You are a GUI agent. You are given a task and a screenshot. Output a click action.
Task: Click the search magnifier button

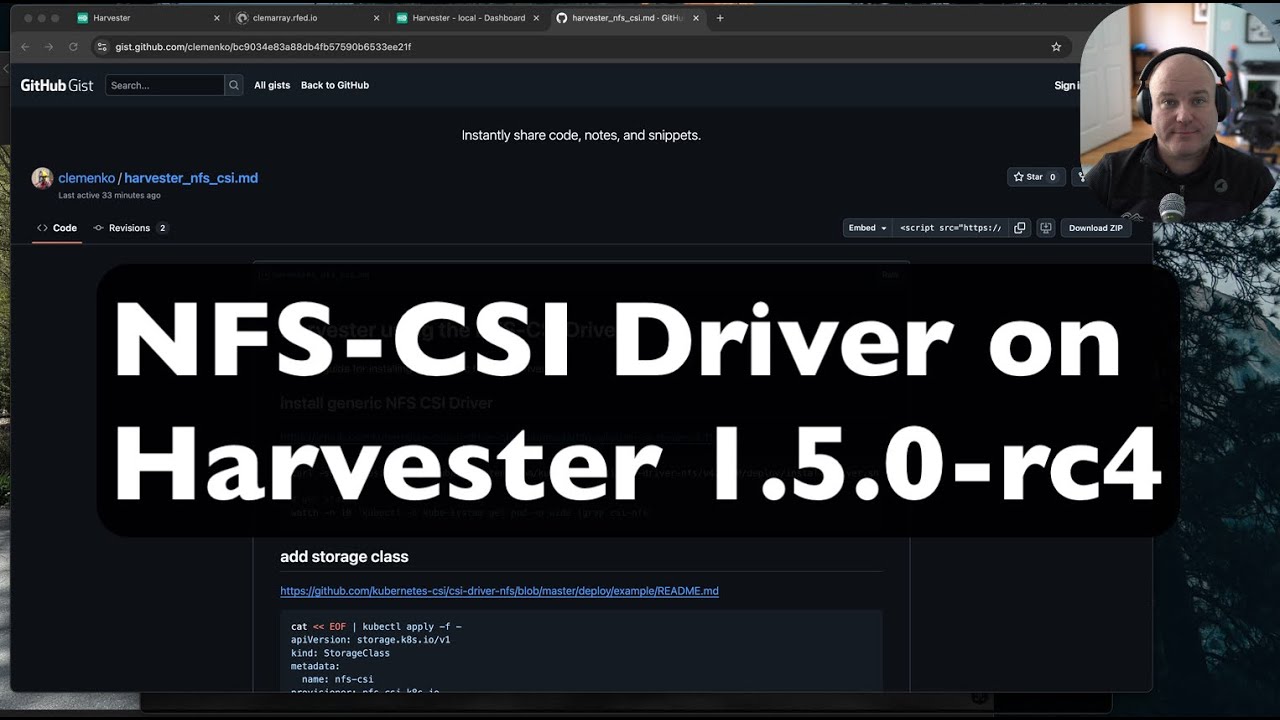coord(234,85)
